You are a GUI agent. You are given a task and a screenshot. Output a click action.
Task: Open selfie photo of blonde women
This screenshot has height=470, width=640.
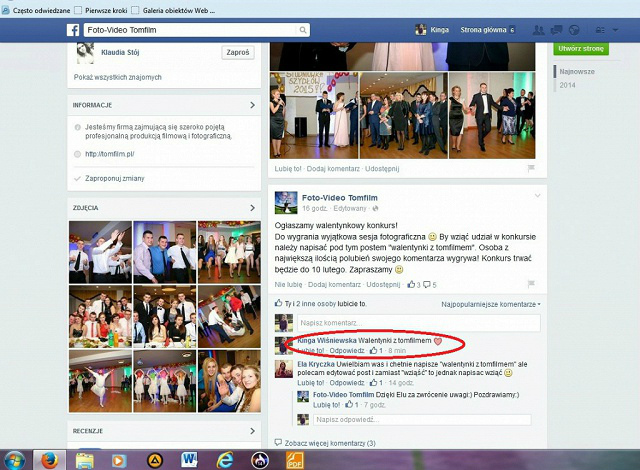229,381
